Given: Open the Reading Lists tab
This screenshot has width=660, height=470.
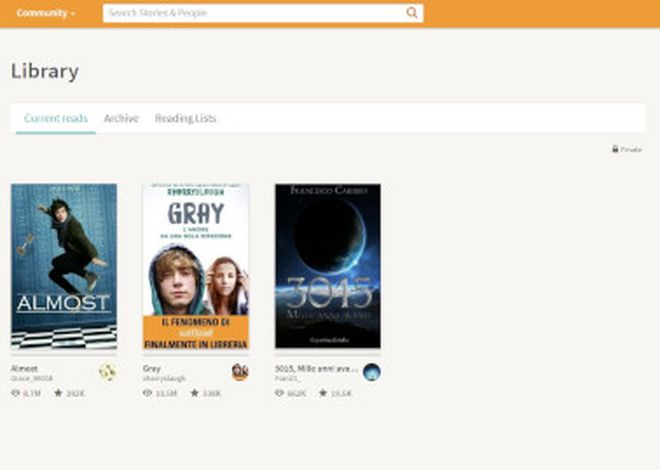Looking at the screenshot, I should coord(185,118).
